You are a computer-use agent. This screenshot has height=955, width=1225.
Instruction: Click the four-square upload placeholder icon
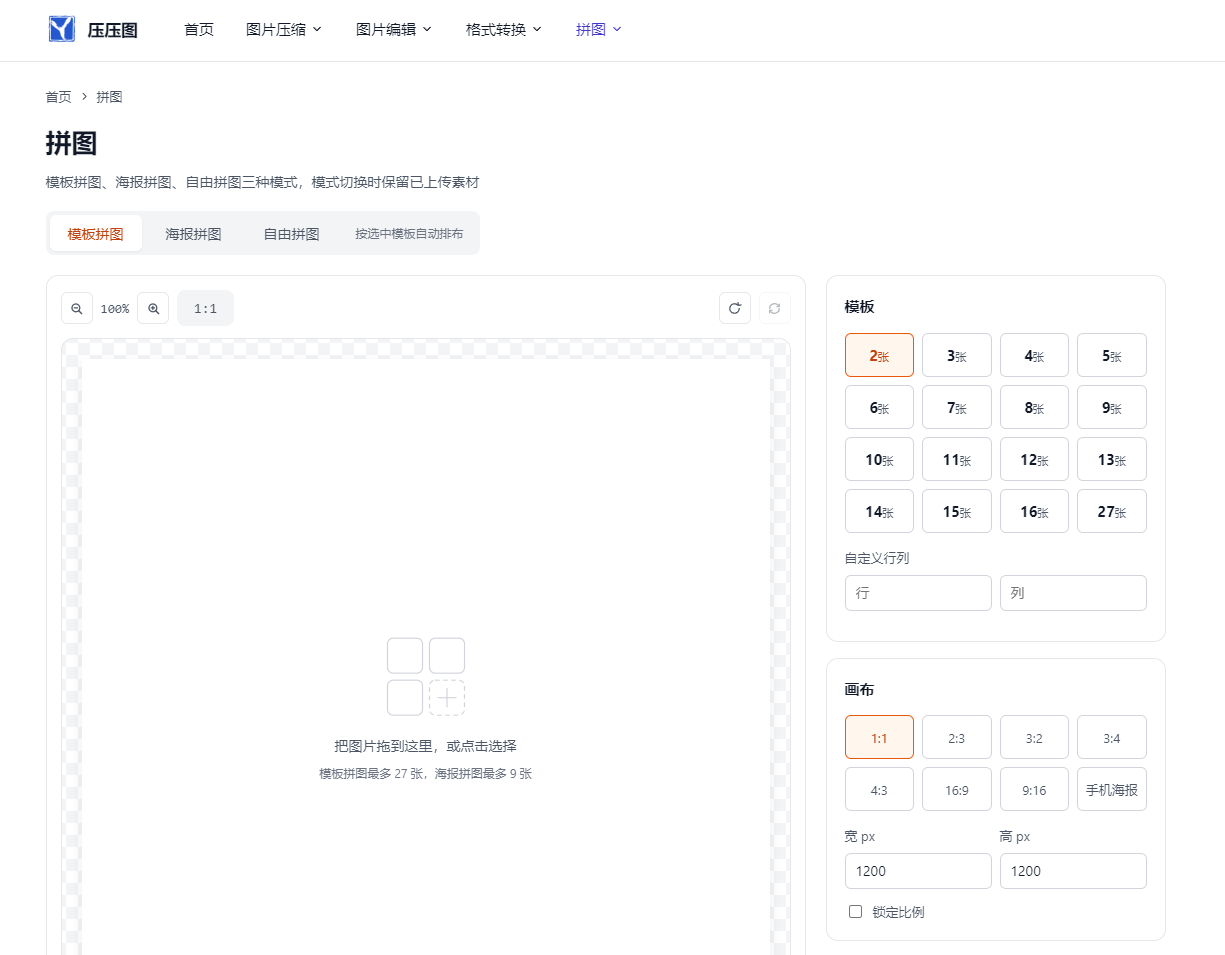[x=426, y=677]
